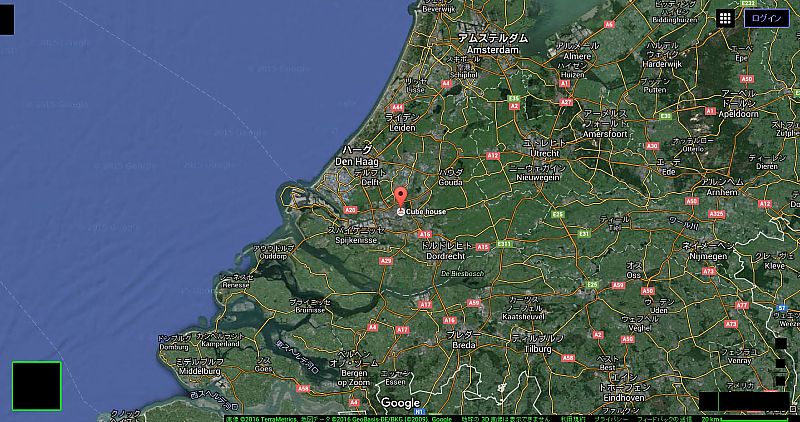Click the E30 road shield
The width and height of the screenshot is (800, 422).
tap(665, 116)
